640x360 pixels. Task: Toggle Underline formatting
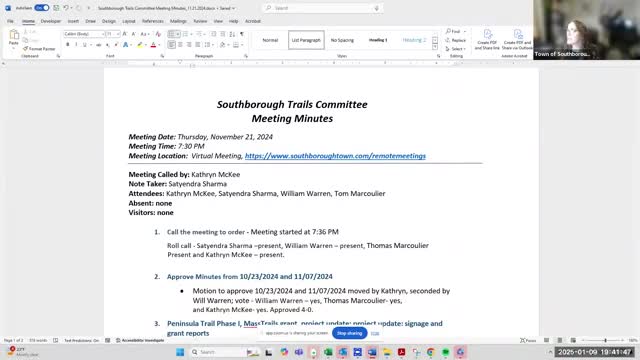(x=84, y=44)
